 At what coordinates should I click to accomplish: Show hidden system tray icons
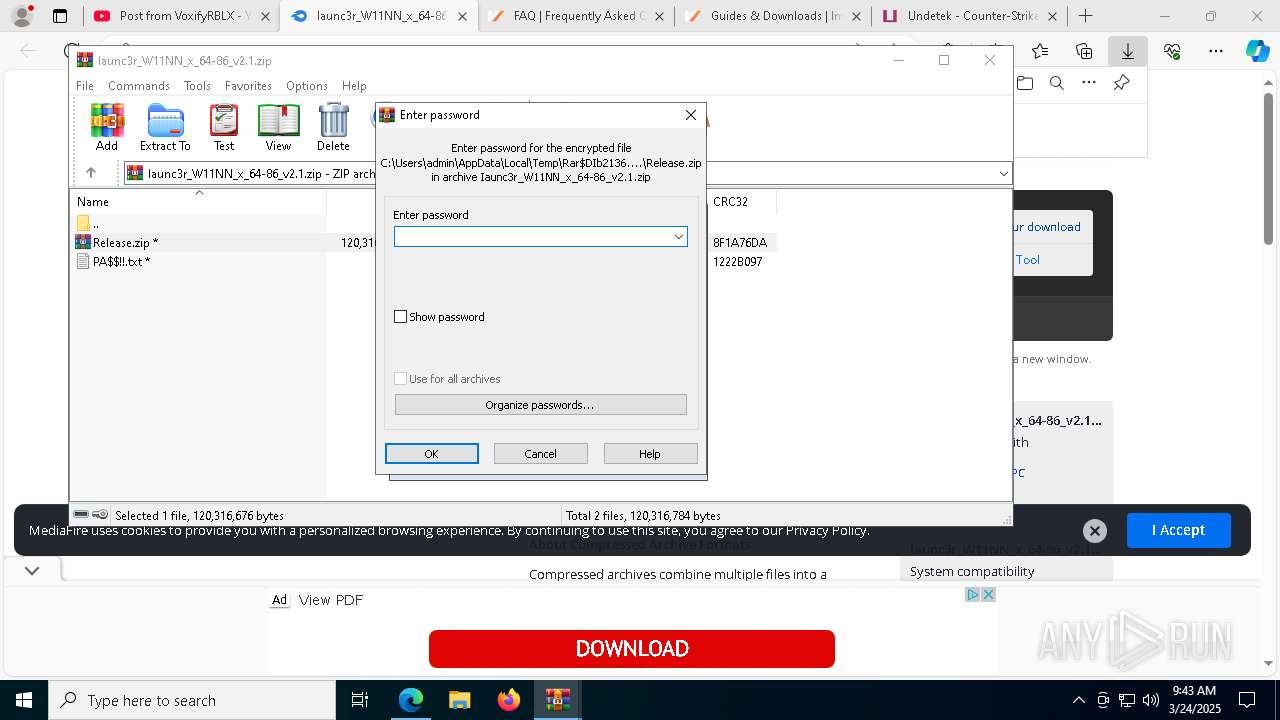(1078, 700)
